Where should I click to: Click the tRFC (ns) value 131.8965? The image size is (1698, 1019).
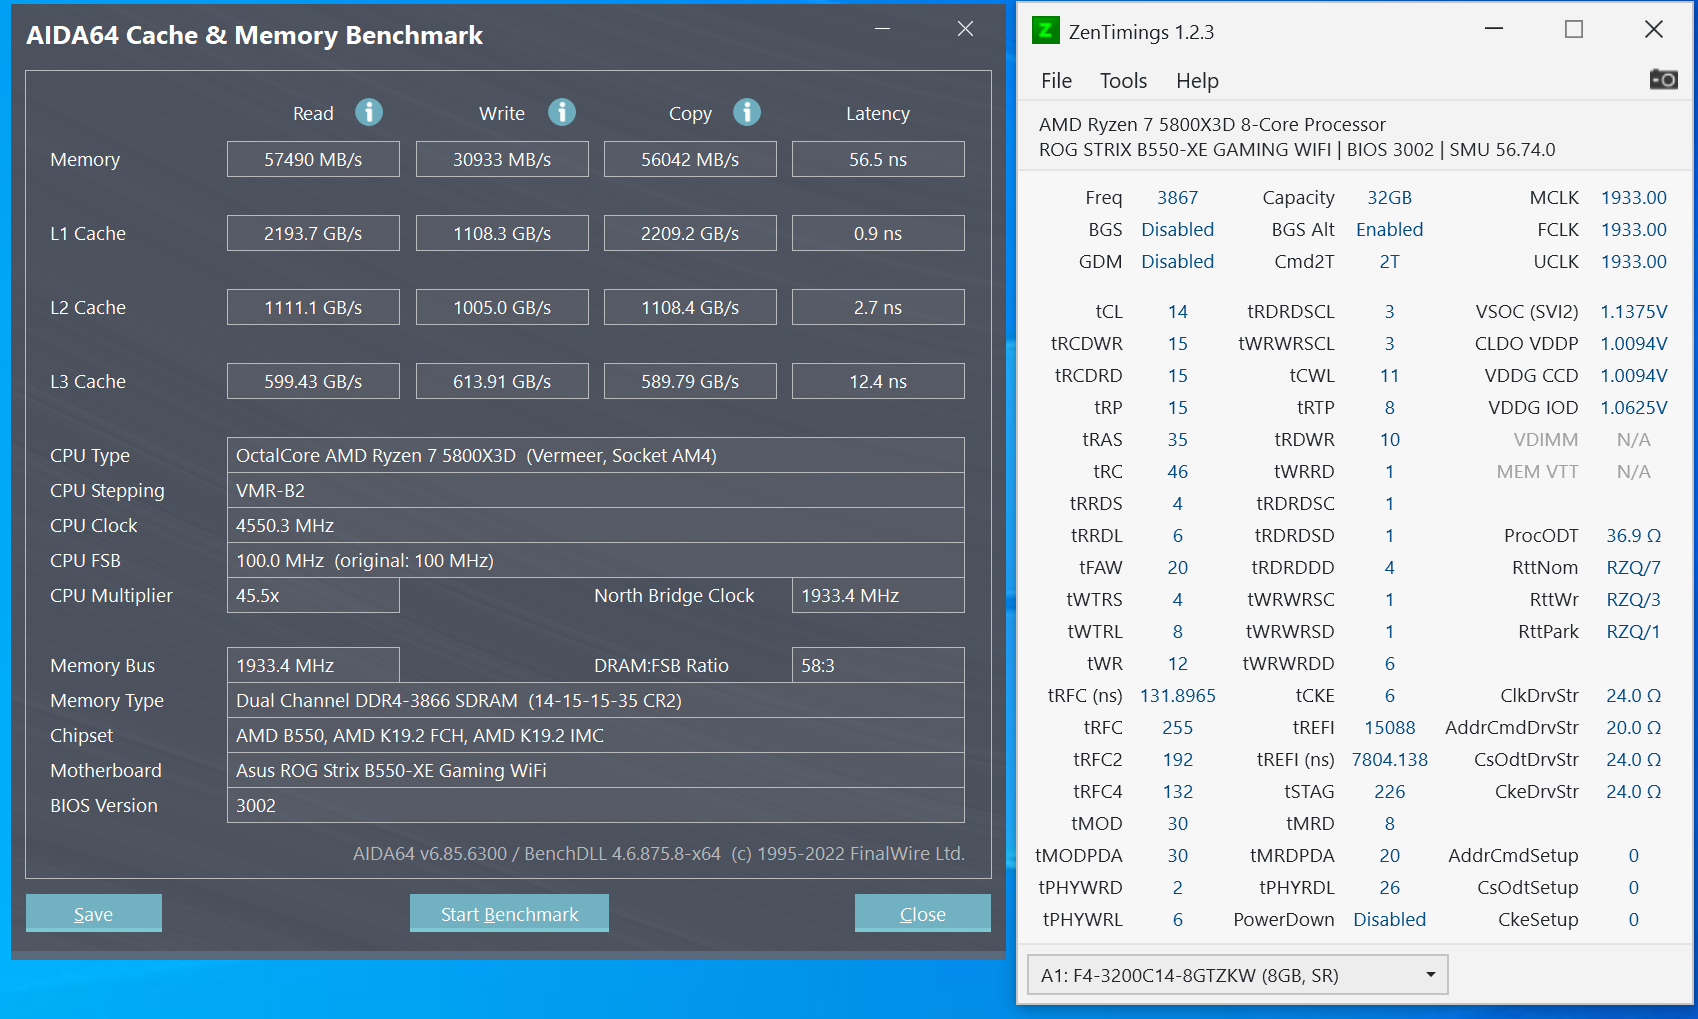pos(1177,696)
